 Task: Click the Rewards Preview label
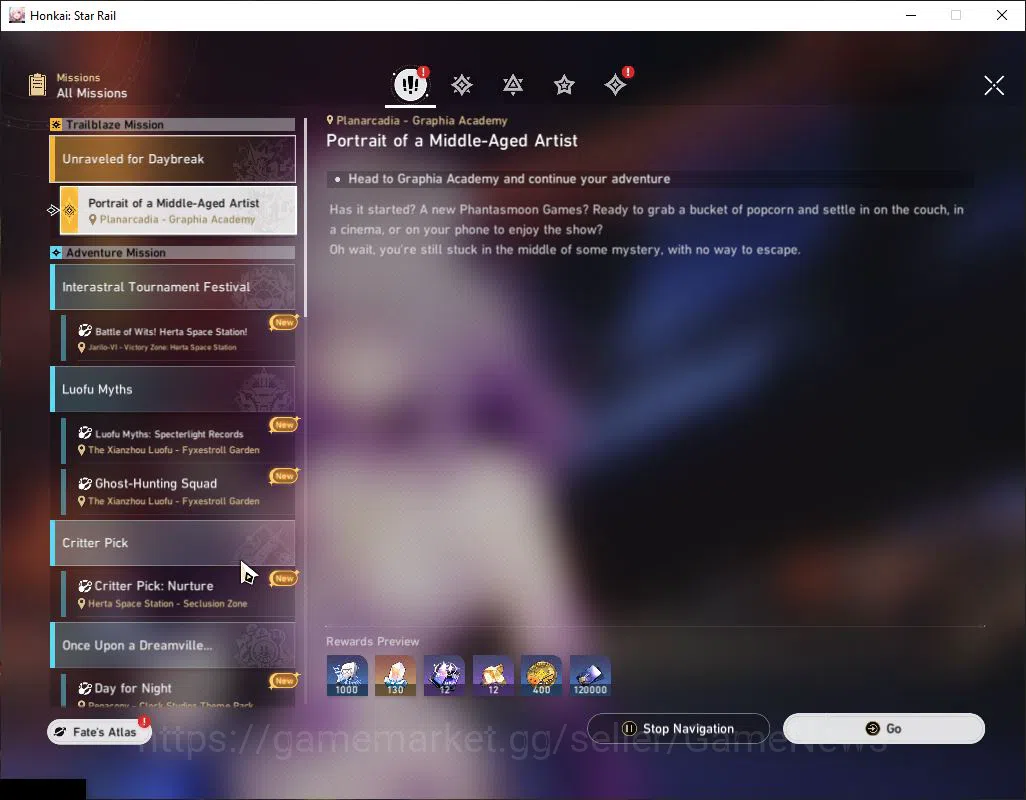point(372,642)
